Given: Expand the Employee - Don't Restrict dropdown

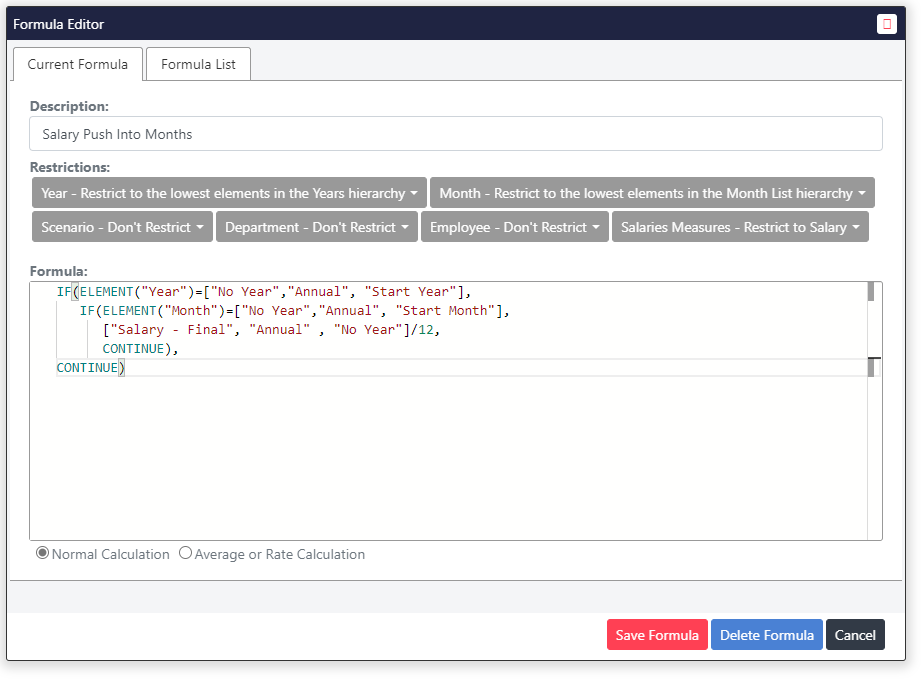Looking at the screenshot, I should point(514,227).
